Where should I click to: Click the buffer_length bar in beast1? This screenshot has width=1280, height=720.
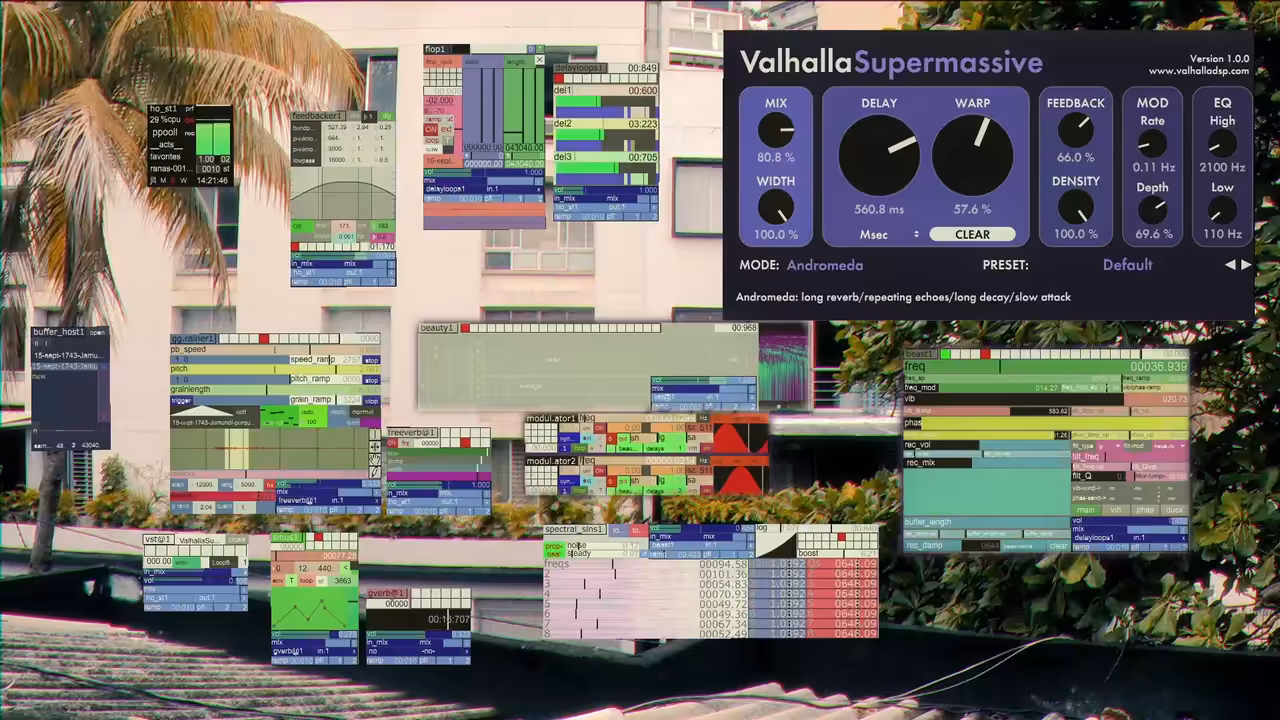pyautogui.click(x=986, y=522)
